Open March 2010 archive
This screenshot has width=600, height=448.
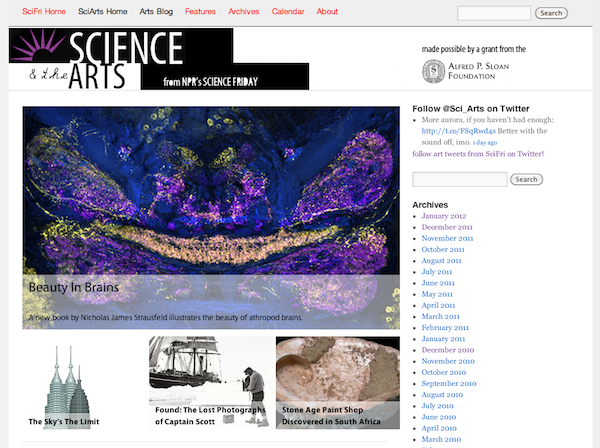[441, 439]
